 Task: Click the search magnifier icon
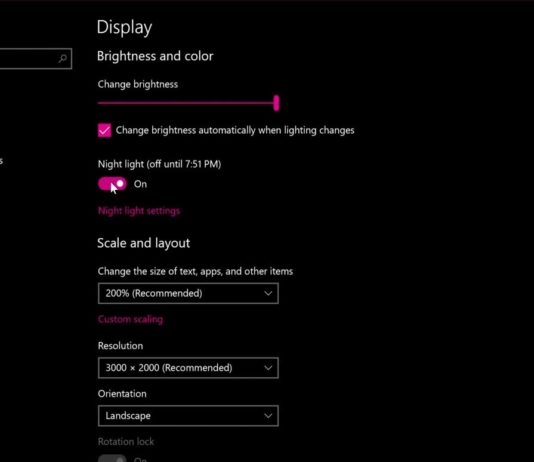62,59
